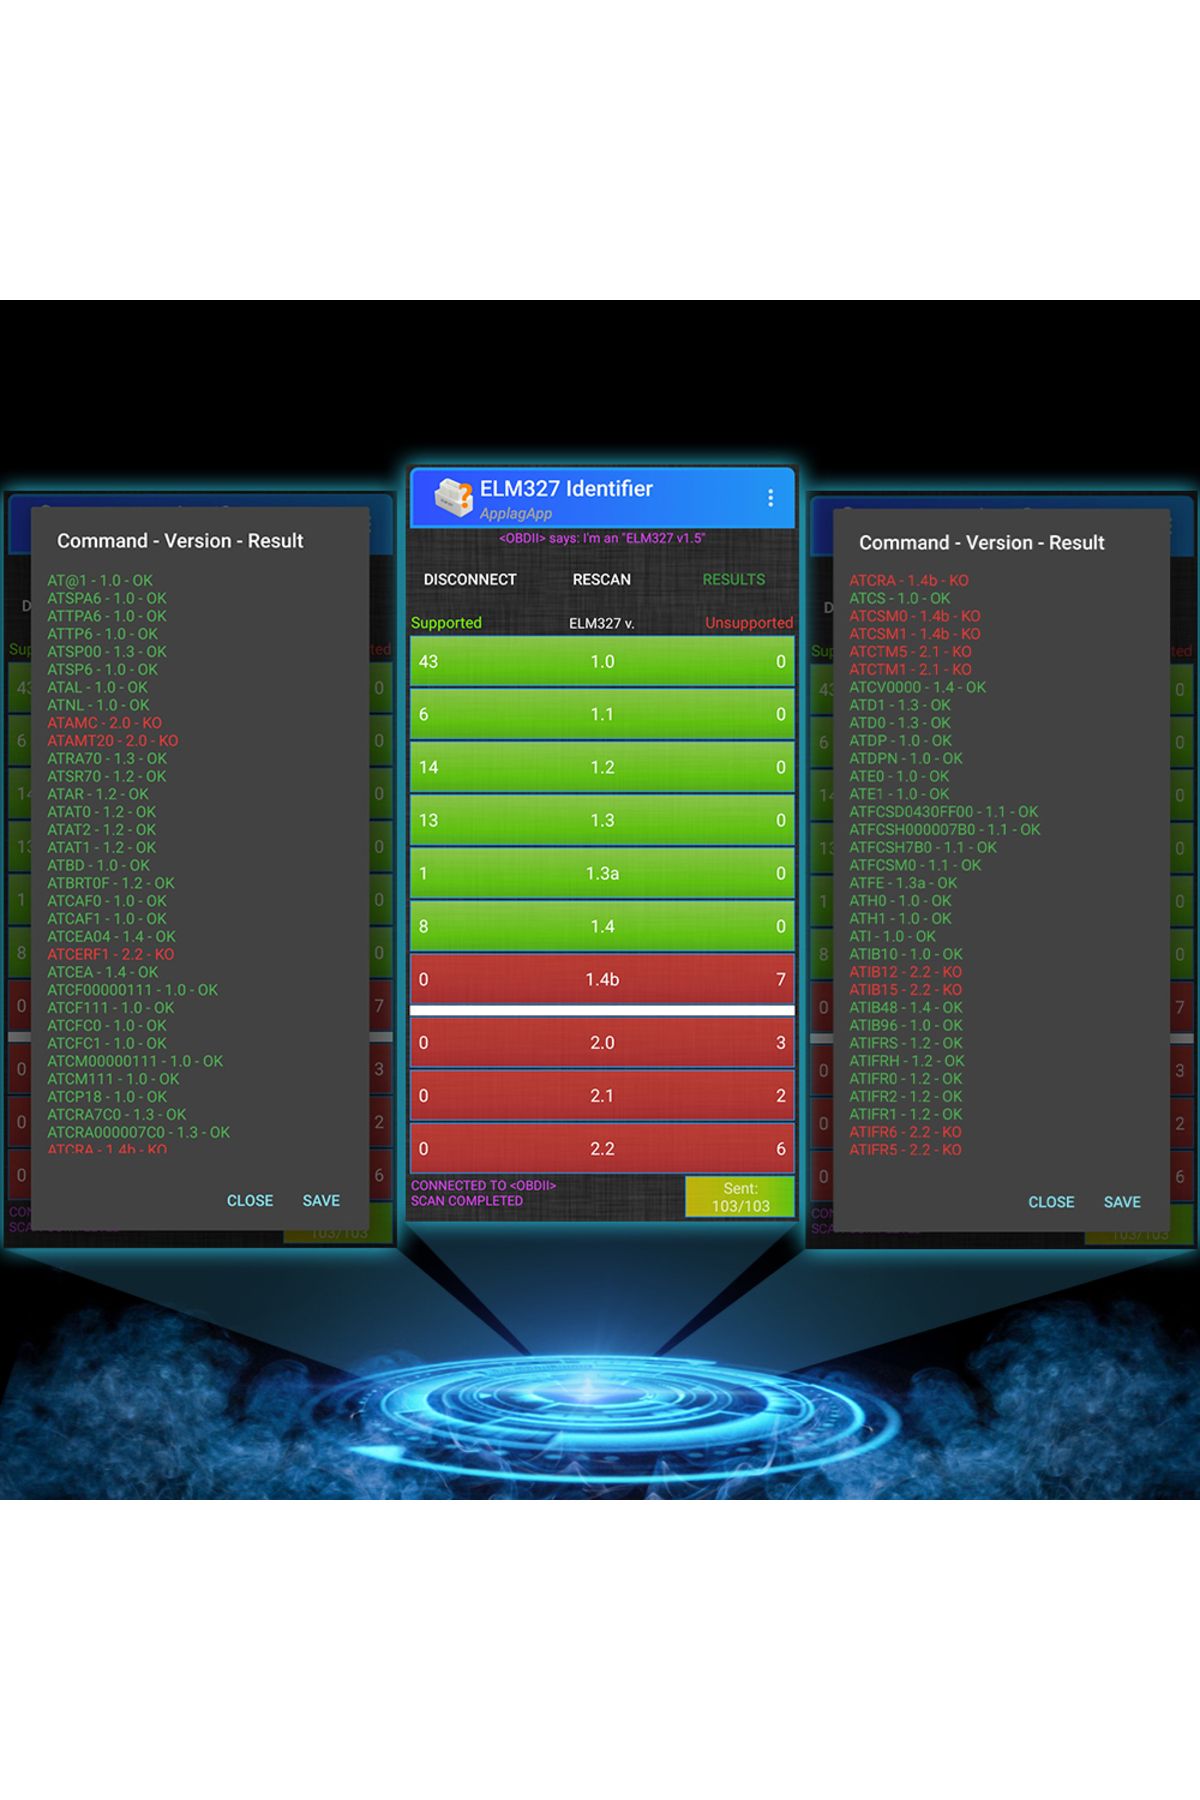Click the 'Supported' column header

[x=446, y=623]
